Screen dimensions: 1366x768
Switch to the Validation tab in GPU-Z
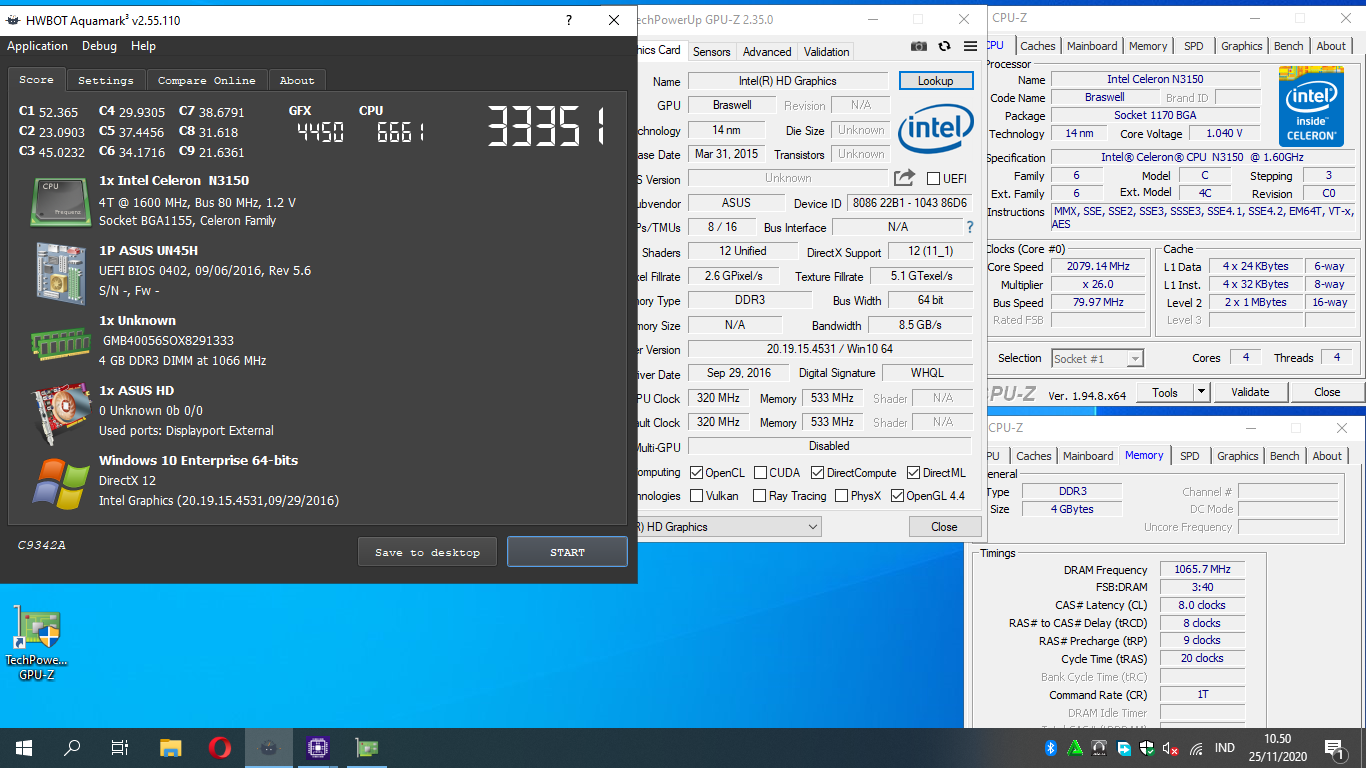[827, 52]
